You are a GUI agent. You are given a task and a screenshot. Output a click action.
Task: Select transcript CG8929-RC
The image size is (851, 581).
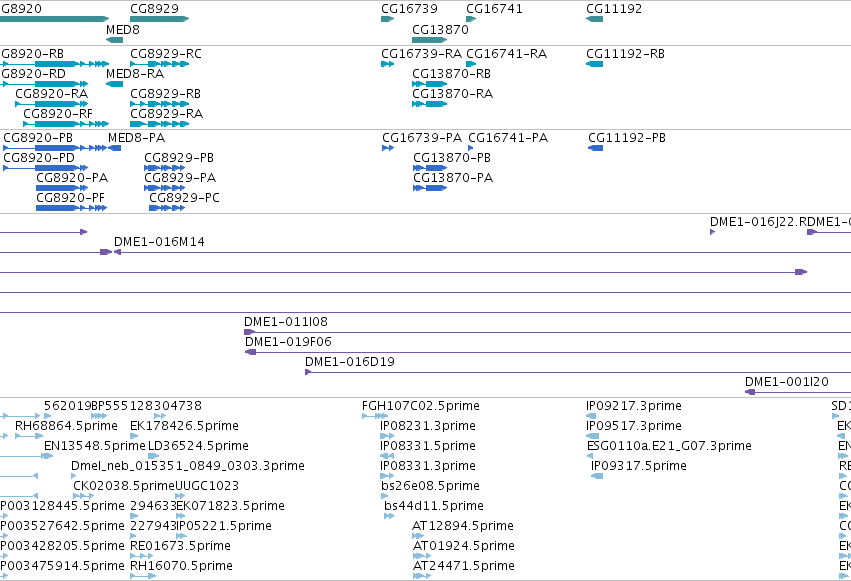(166, 54)
